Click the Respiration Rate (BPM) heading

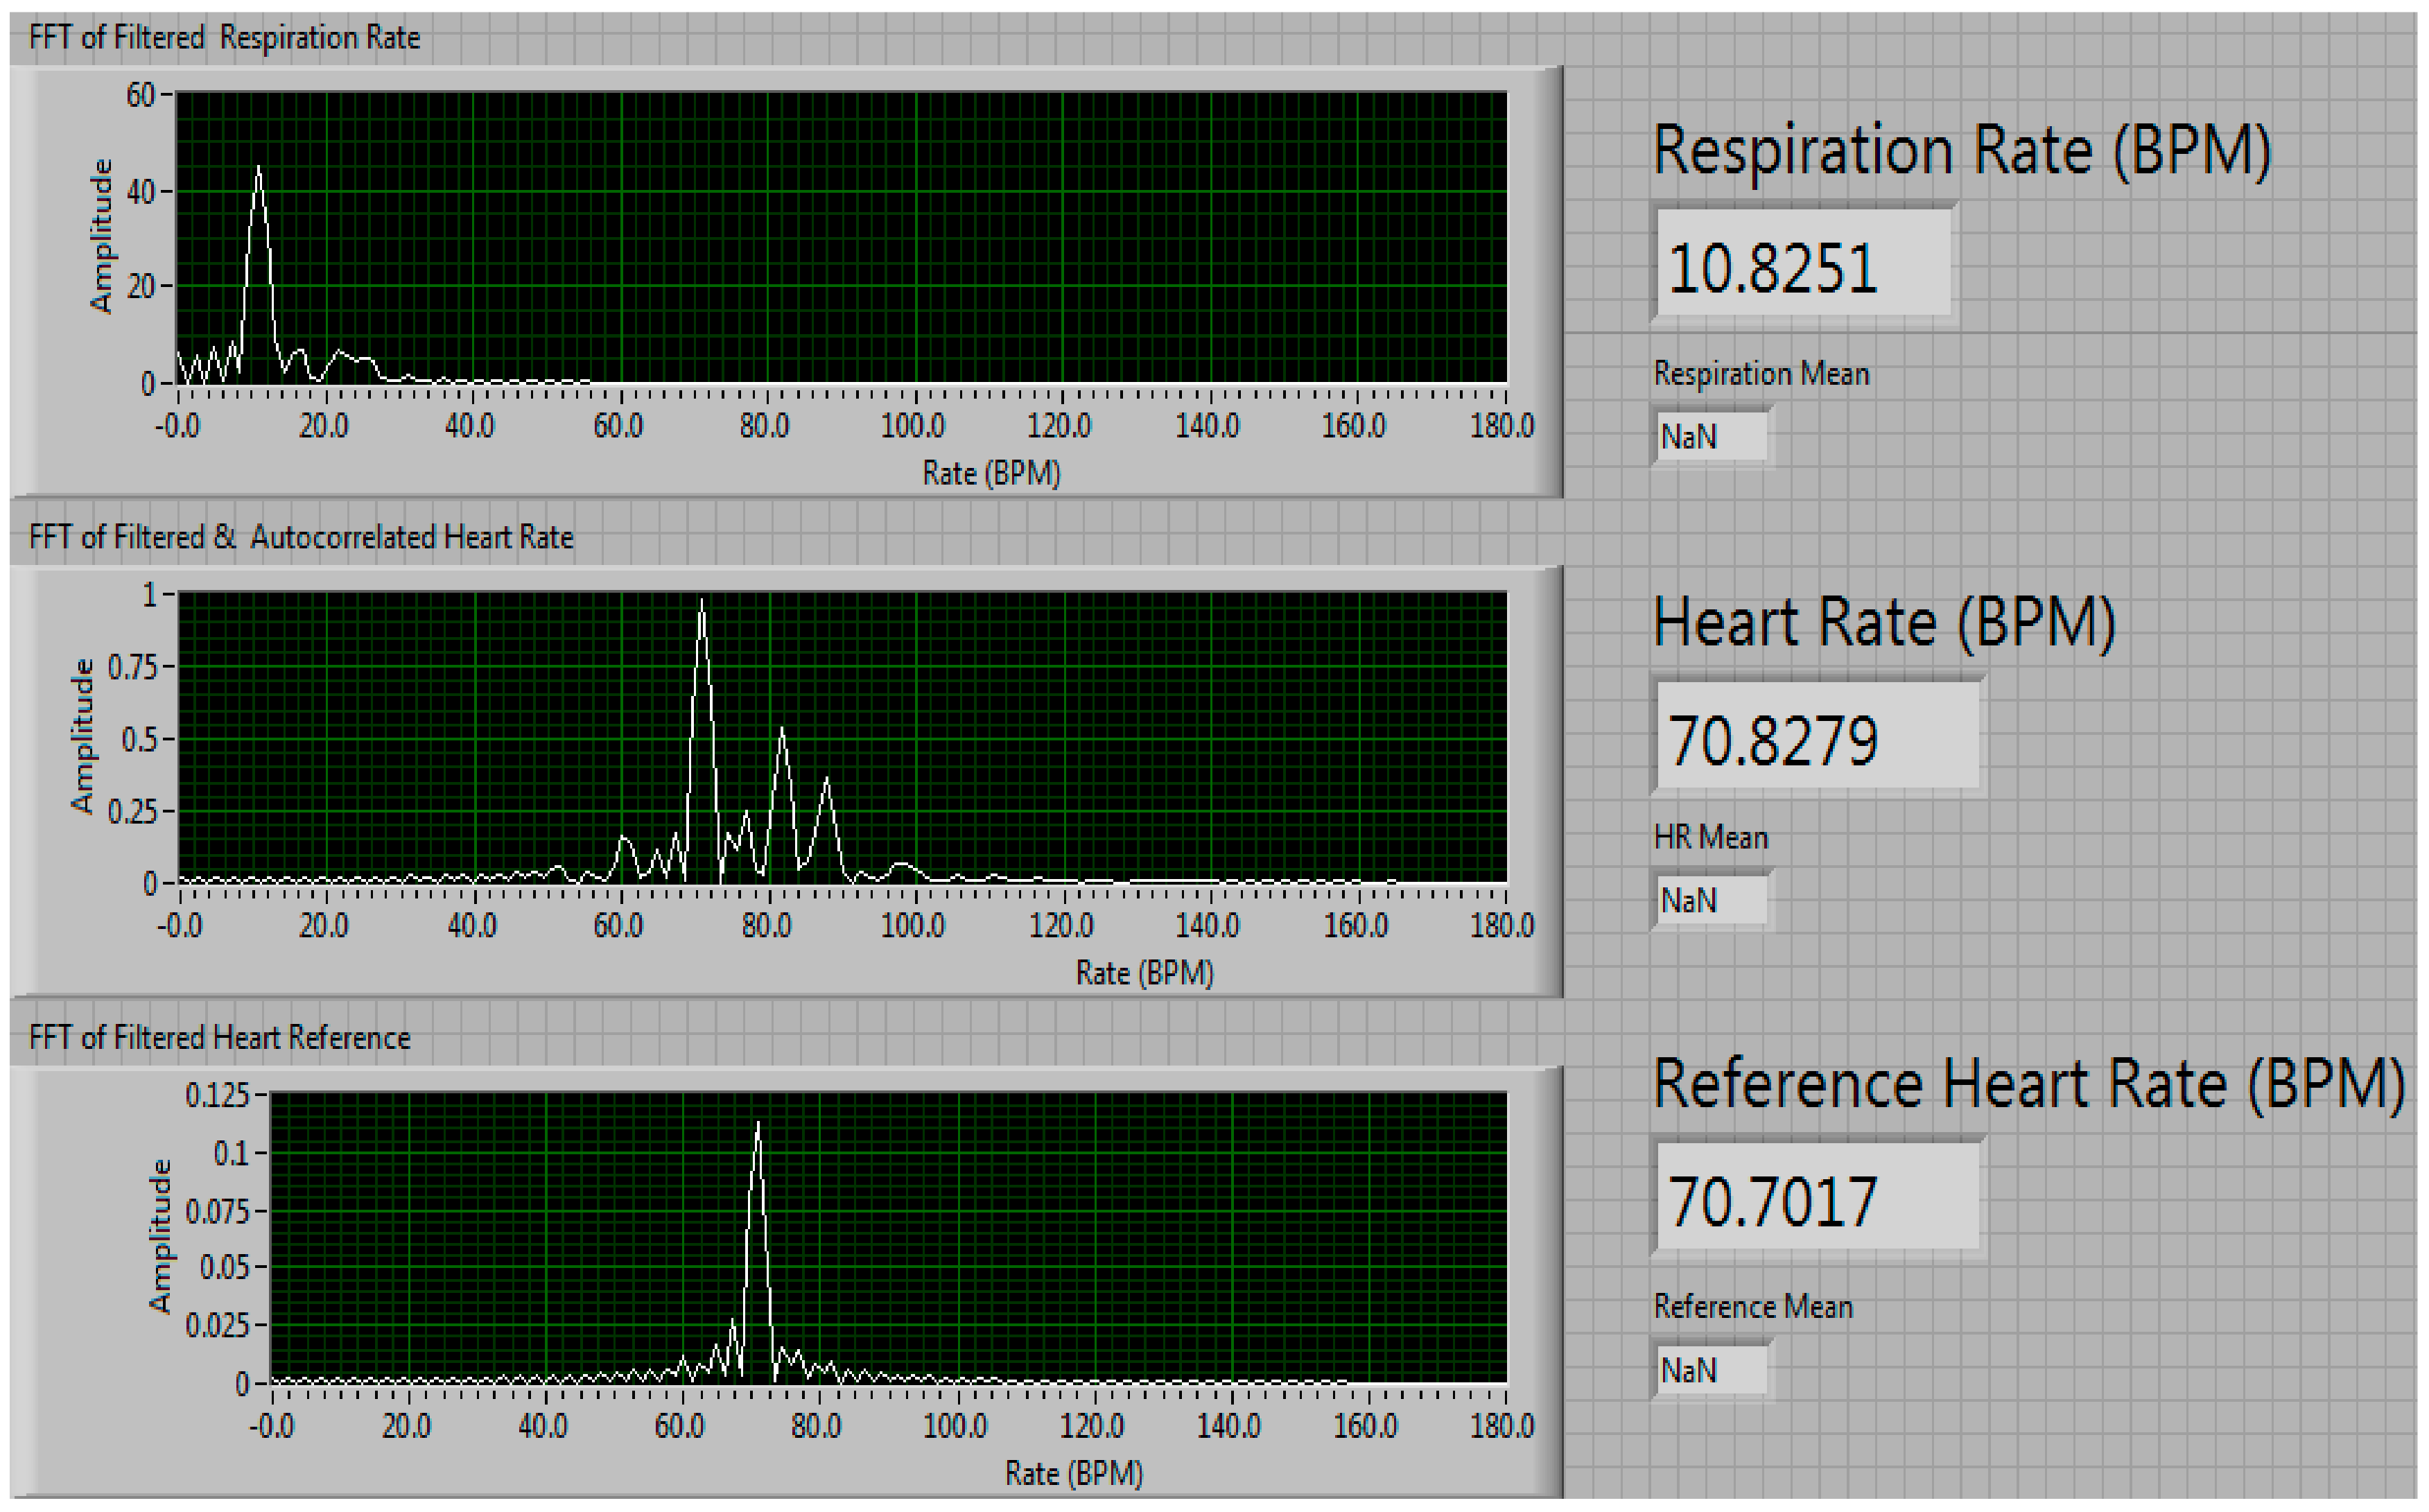coord(1961,150)
